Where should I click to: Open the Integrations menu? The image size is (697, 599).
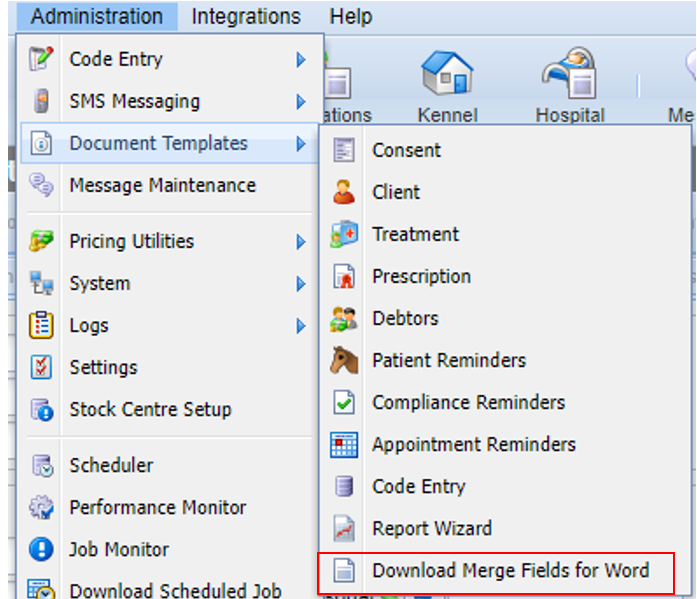246,17
